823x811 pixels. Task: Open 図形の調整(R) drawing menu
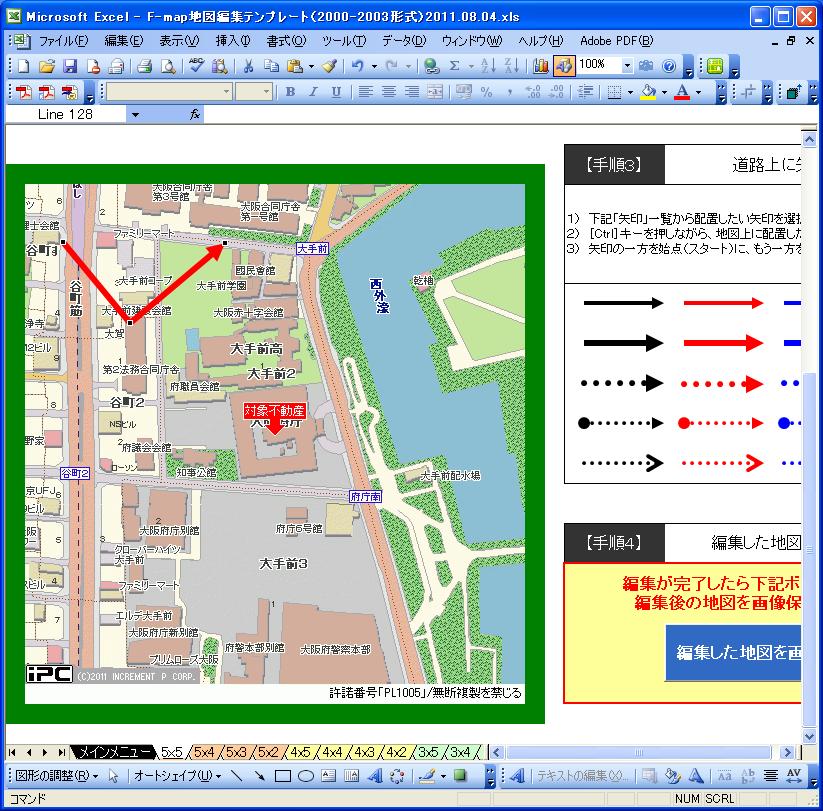pos(56,775)
